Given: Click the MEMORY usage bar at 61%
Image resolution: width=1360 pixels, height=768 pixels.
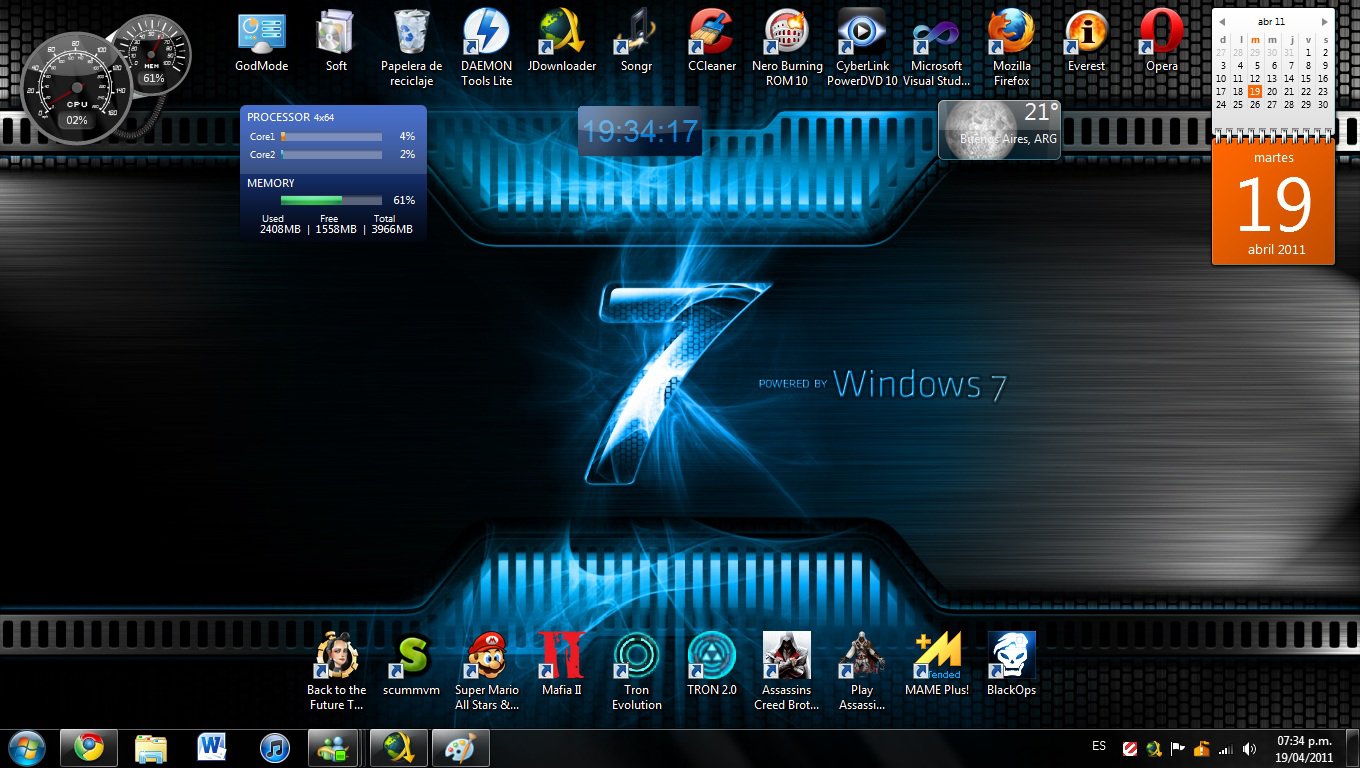Looking at the screenshot, I should (x=331, y=200).
